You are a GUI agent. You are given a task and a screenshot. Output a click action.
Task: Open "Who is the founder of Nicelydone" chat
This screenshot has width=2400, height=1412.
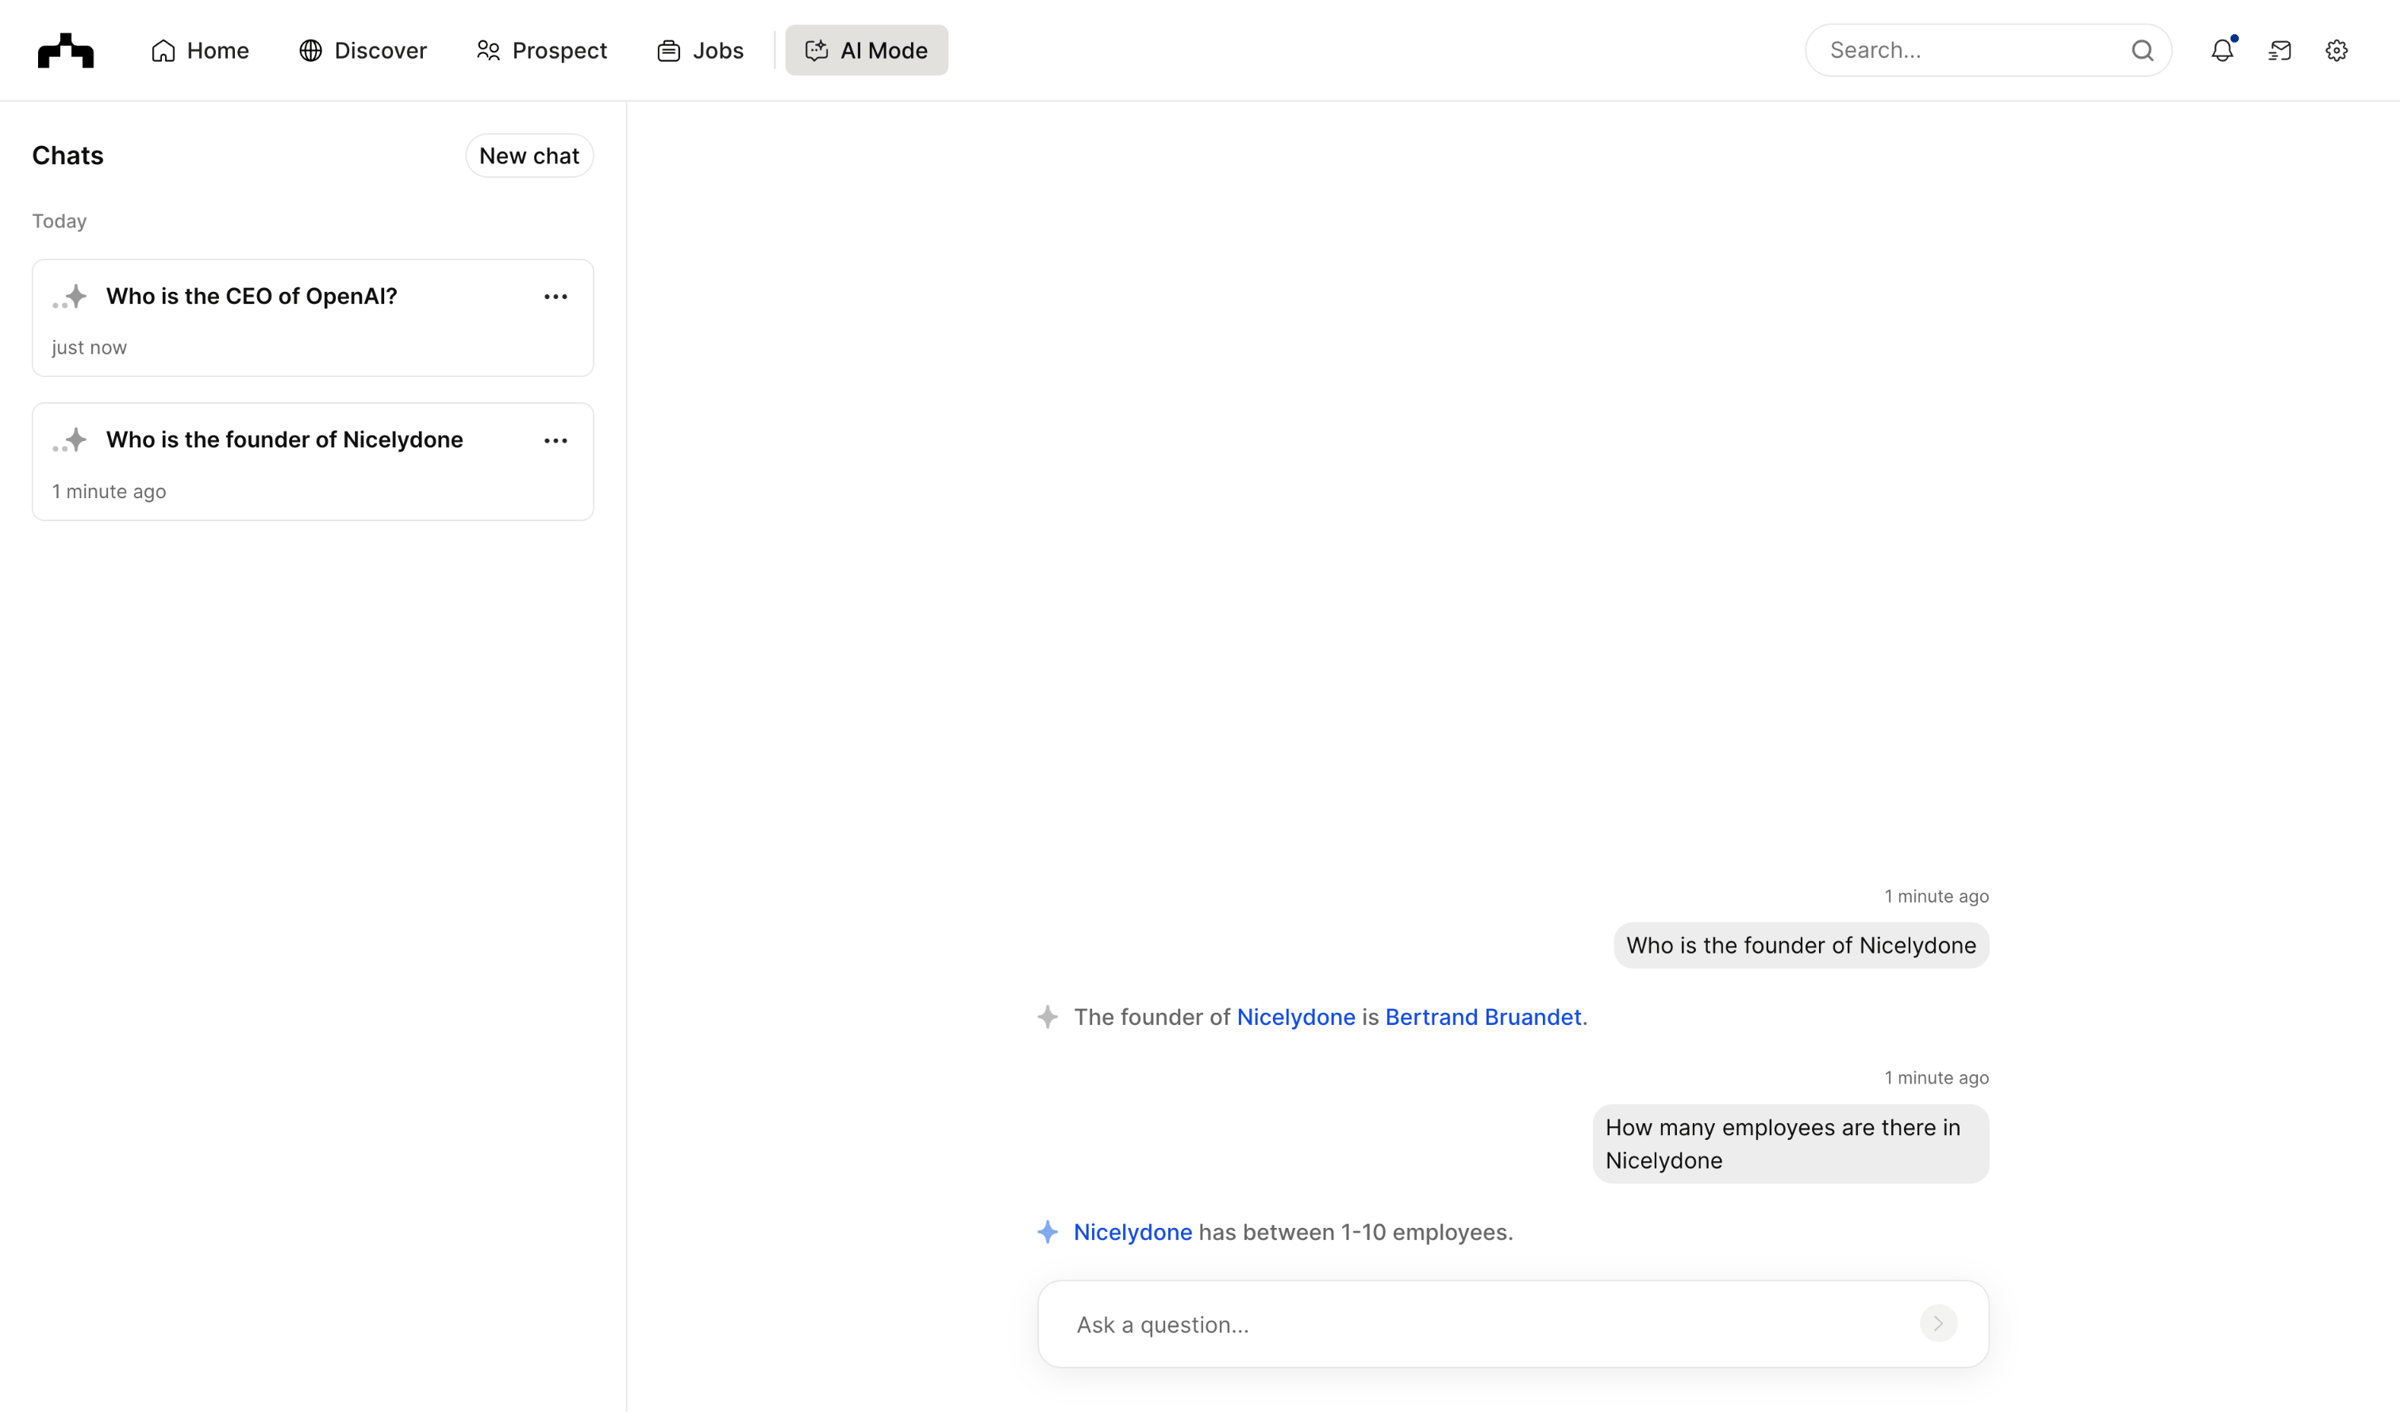point(313,462)
